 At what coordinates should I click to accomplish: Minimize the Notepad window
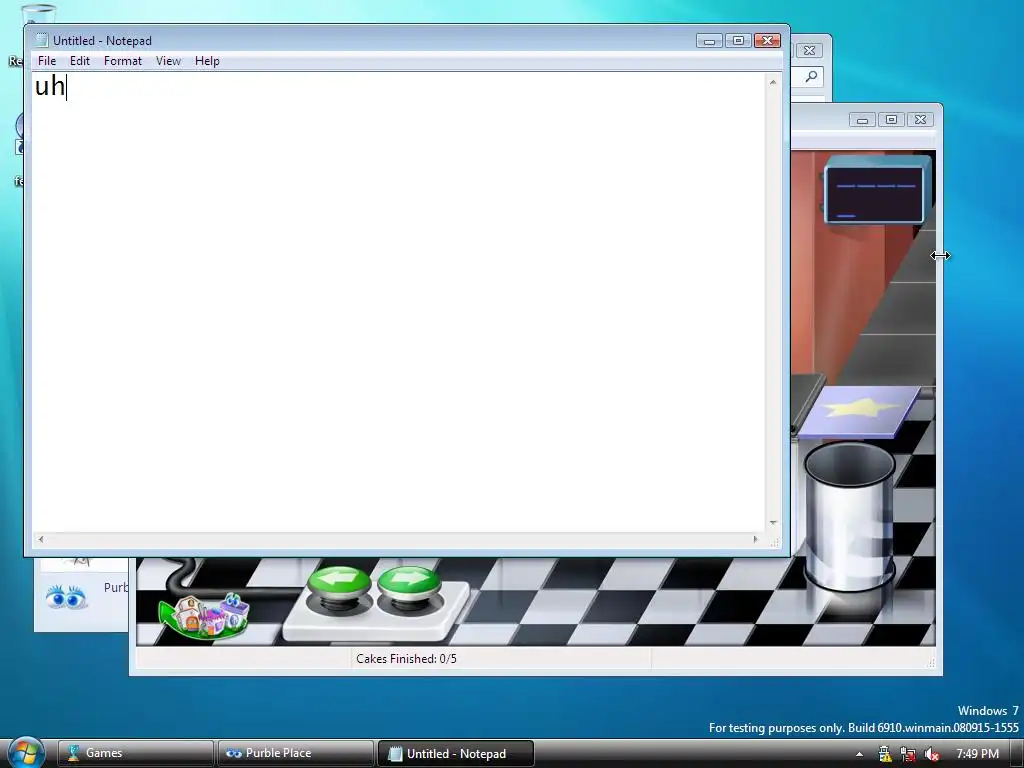coord(709,40)
